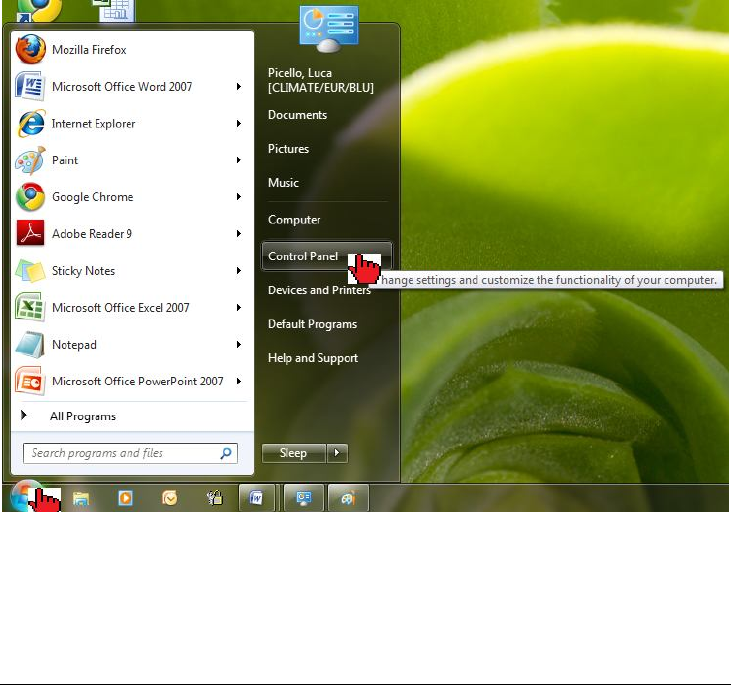731x685 pixels.
Task: Click the Sleep button
Action: click(293, 453)
